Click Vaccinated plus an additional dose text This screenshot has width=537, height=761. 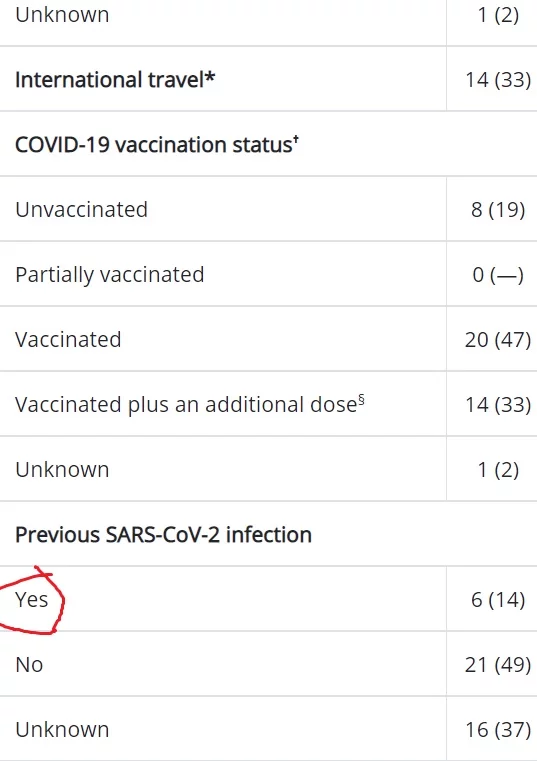[x=190, y=405]
